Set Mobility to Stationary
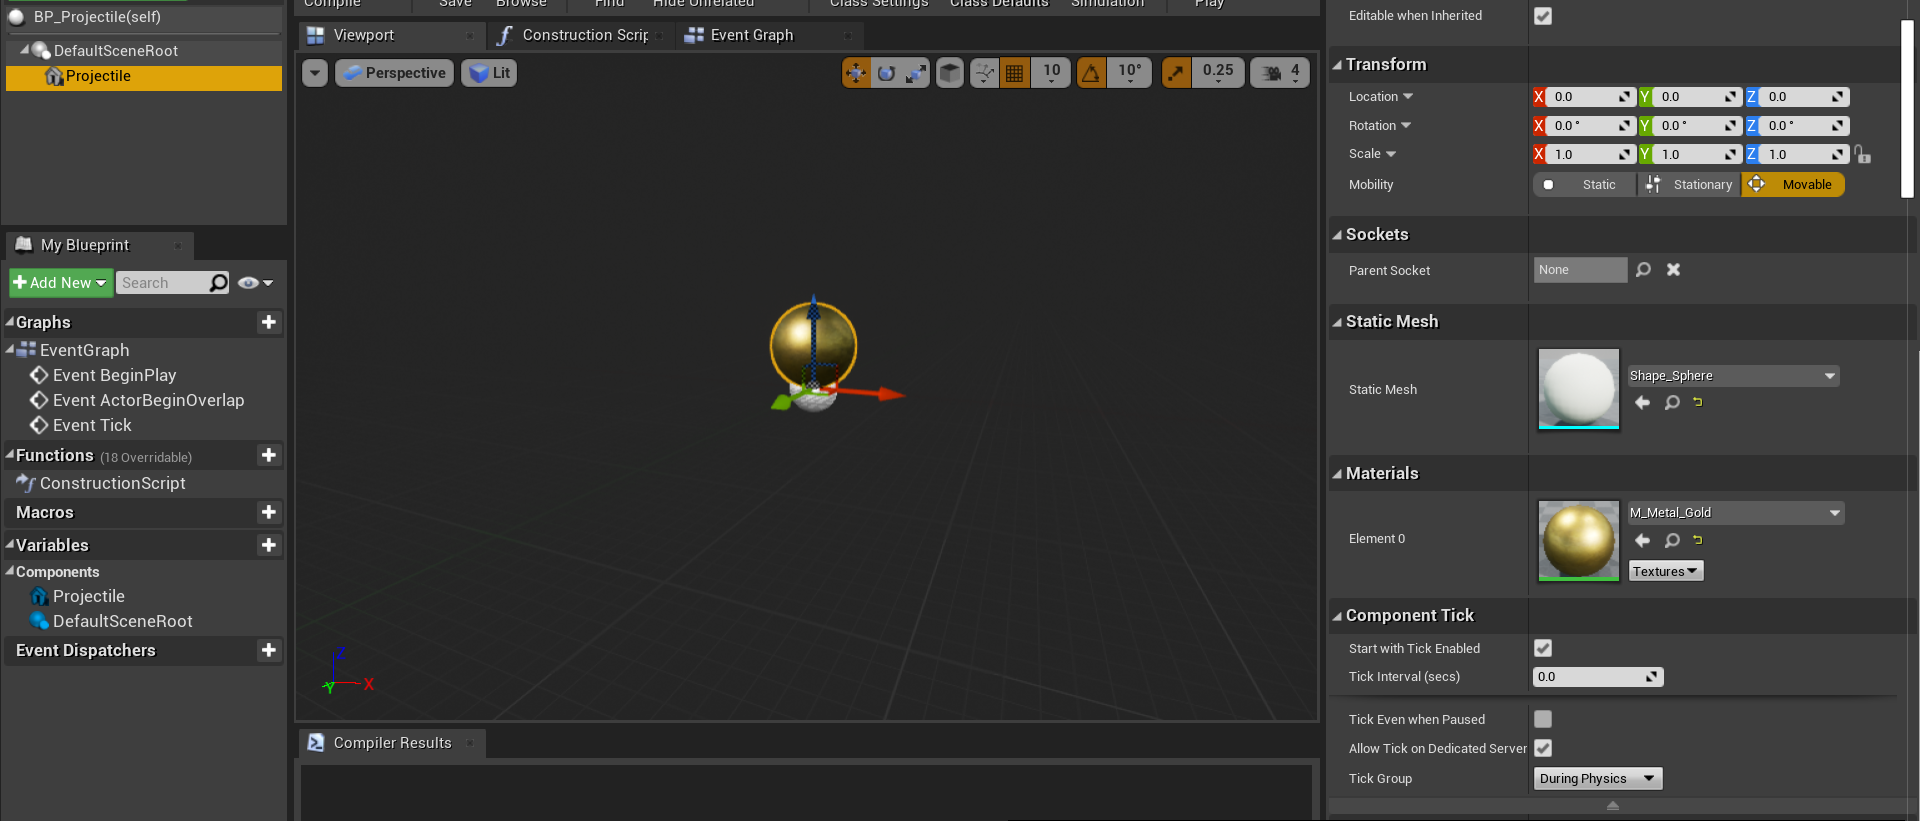This screenshot has width=1920, height=821. click(1690, 185)
